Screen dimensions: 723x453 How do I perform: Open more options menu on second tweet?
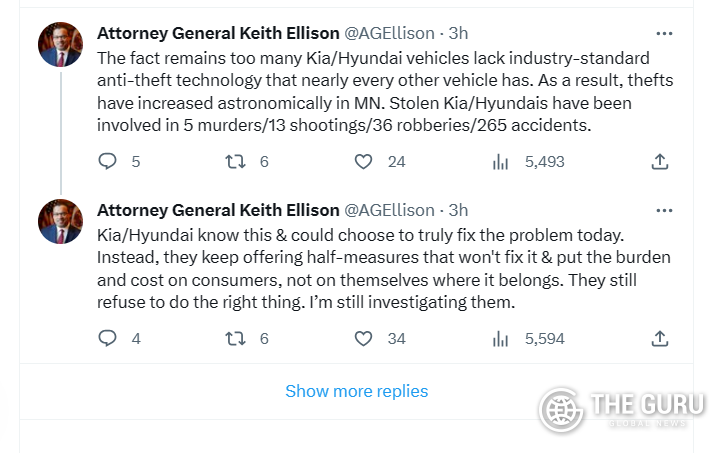[x=663, y=210]
